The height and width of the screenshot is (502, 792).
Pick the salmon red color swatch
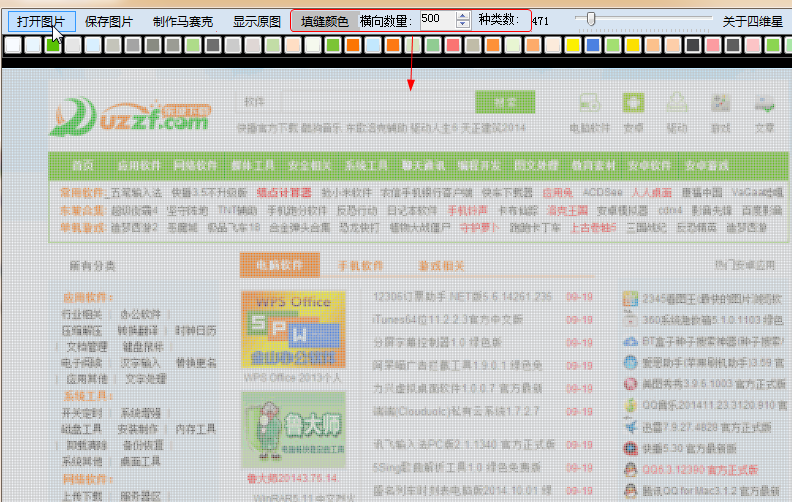(453, 45)
